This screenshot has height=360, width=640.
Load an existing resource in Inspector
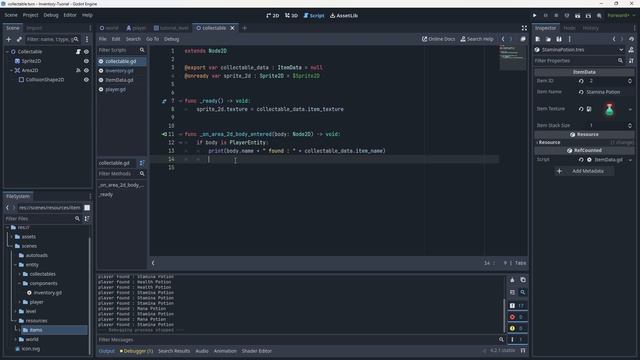coord(548,39)
